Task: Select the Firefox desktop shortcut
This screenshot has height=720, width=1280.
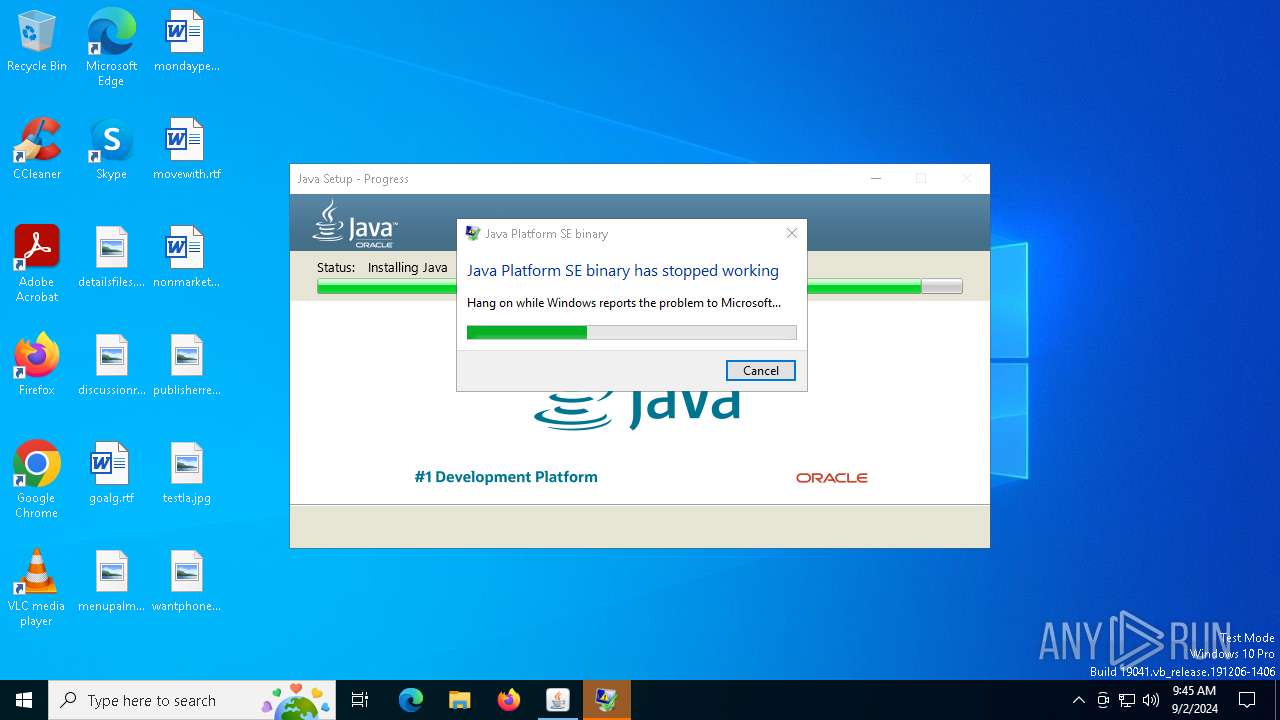Action: click(37, 366)
